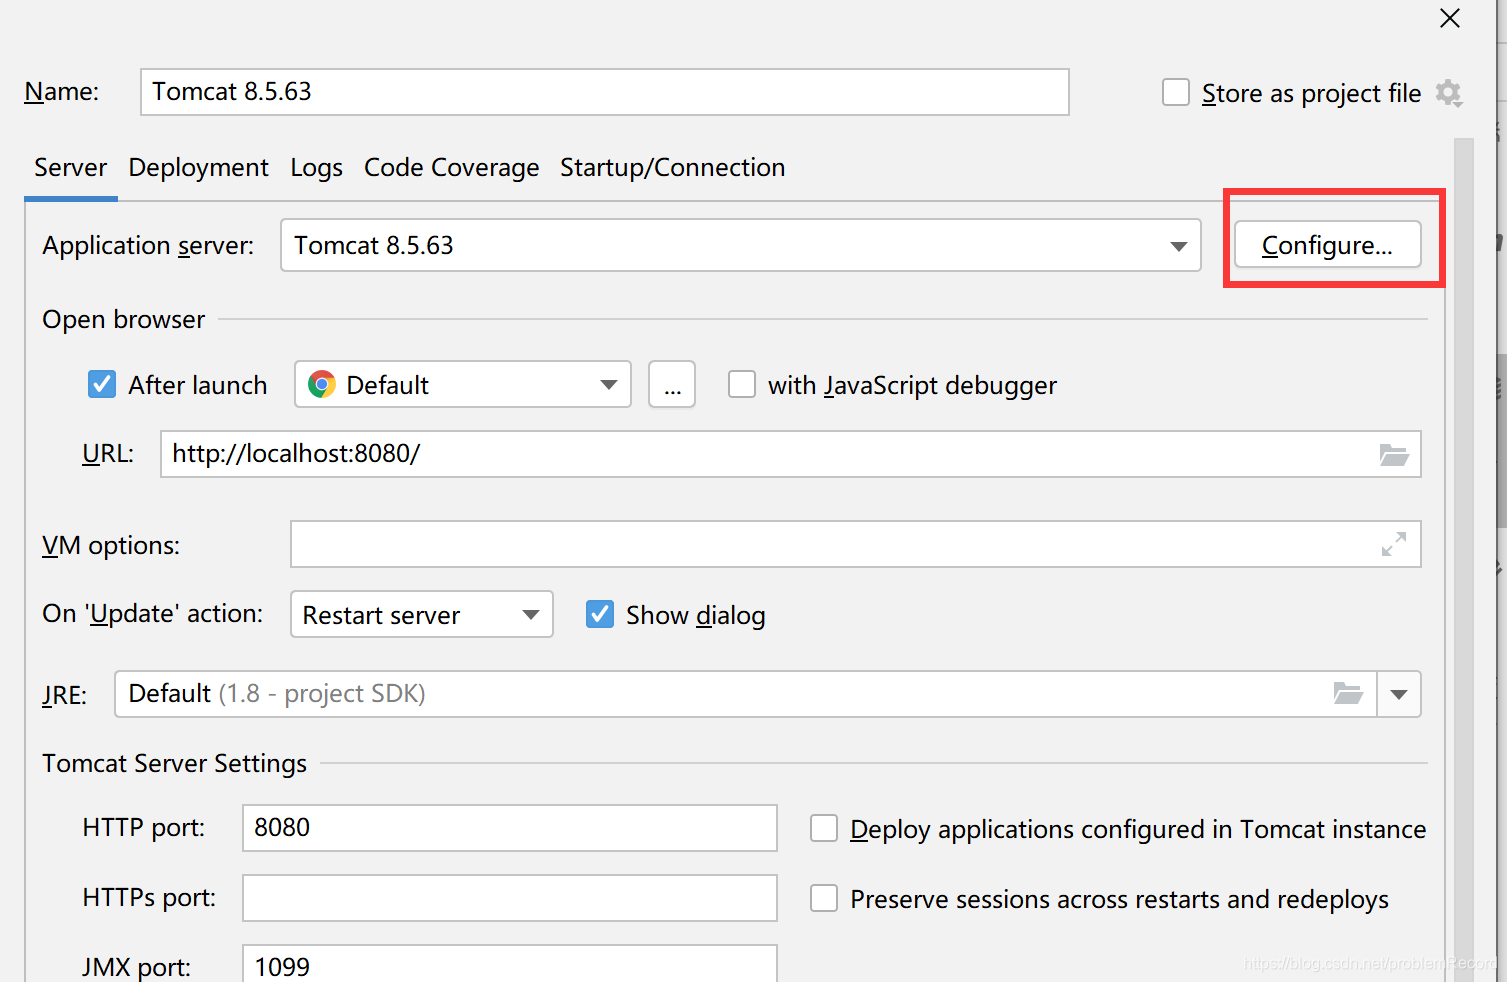
Task: Click the Name input field
Action: [605, 92]
